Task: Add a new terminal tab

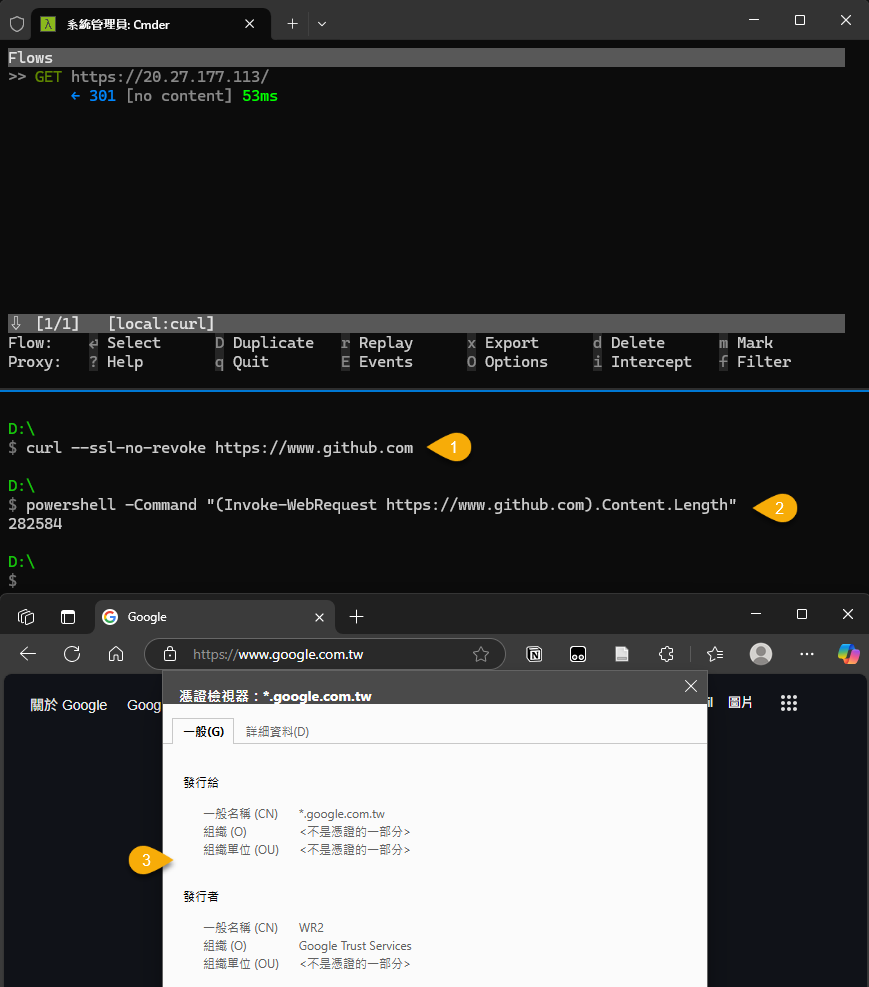Action: point(292,23)
